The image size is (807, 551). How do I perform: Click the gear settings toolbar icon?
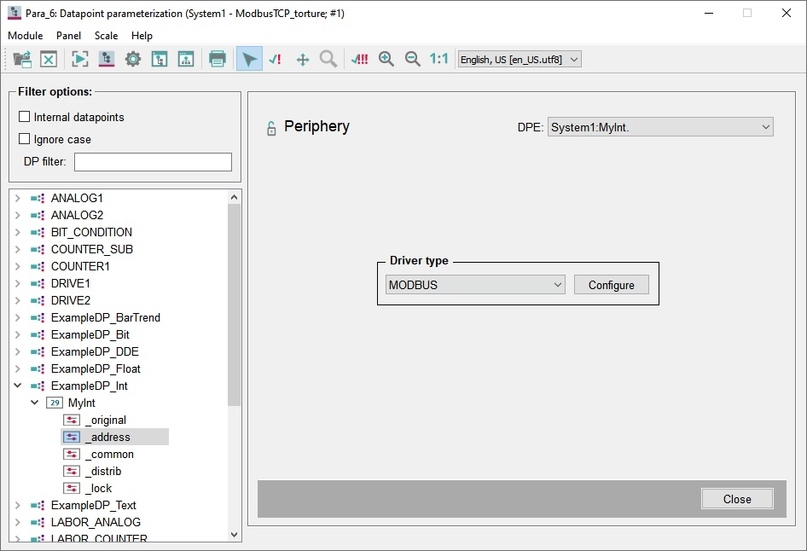coord(133,59)
